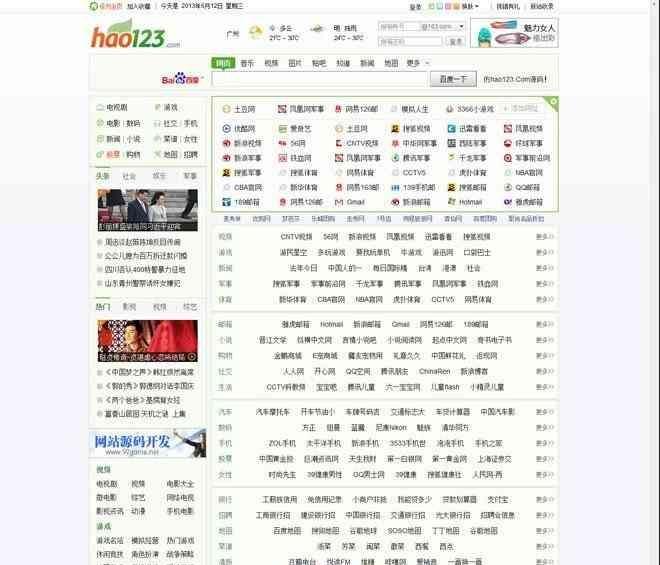Click the 铁血网 icon in favorites panel

pyautogui.click(x=283, y=158)
